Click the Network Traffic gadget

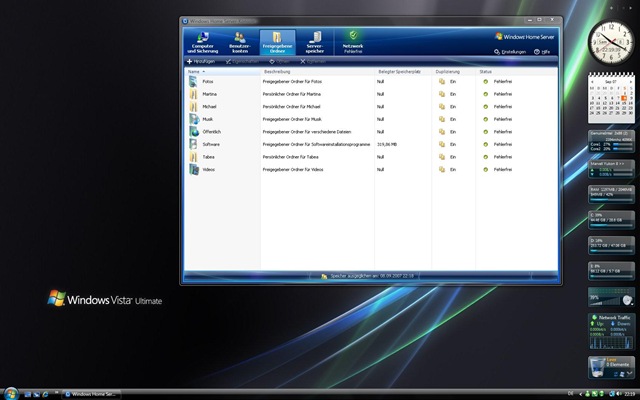point(611,332)
